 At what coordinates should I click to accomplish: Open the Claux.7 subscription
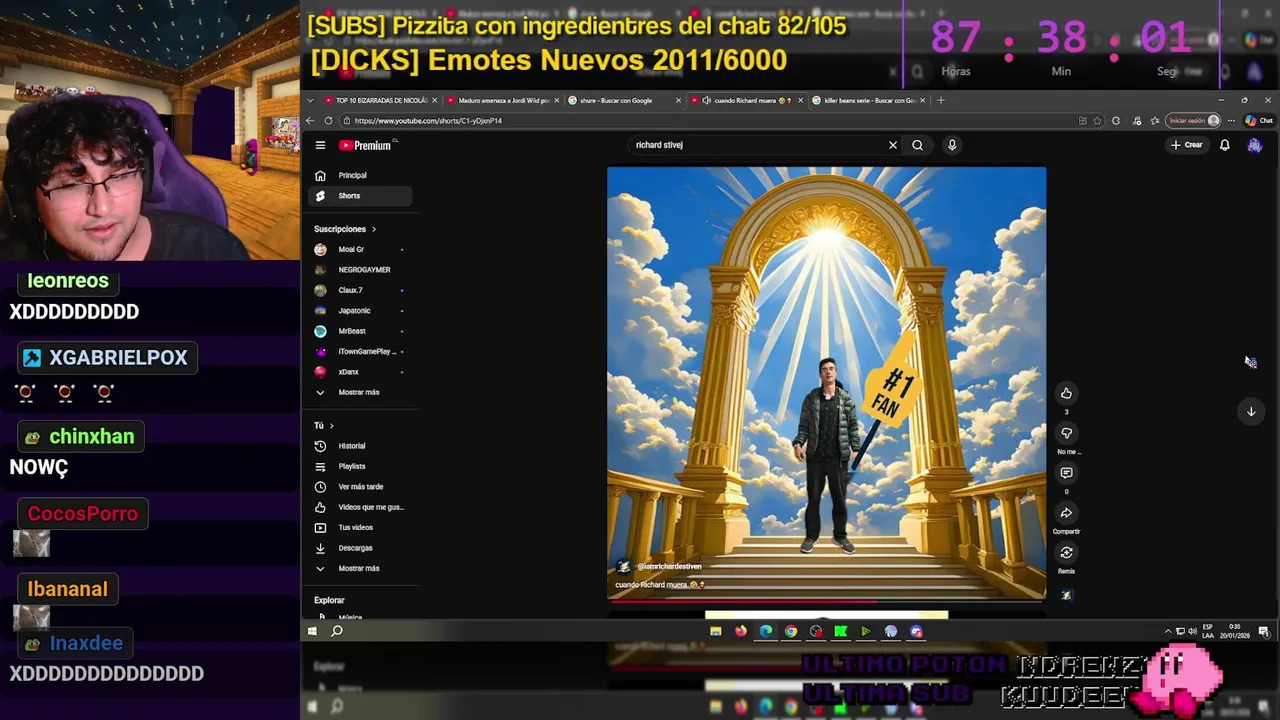tap(360, 290)
